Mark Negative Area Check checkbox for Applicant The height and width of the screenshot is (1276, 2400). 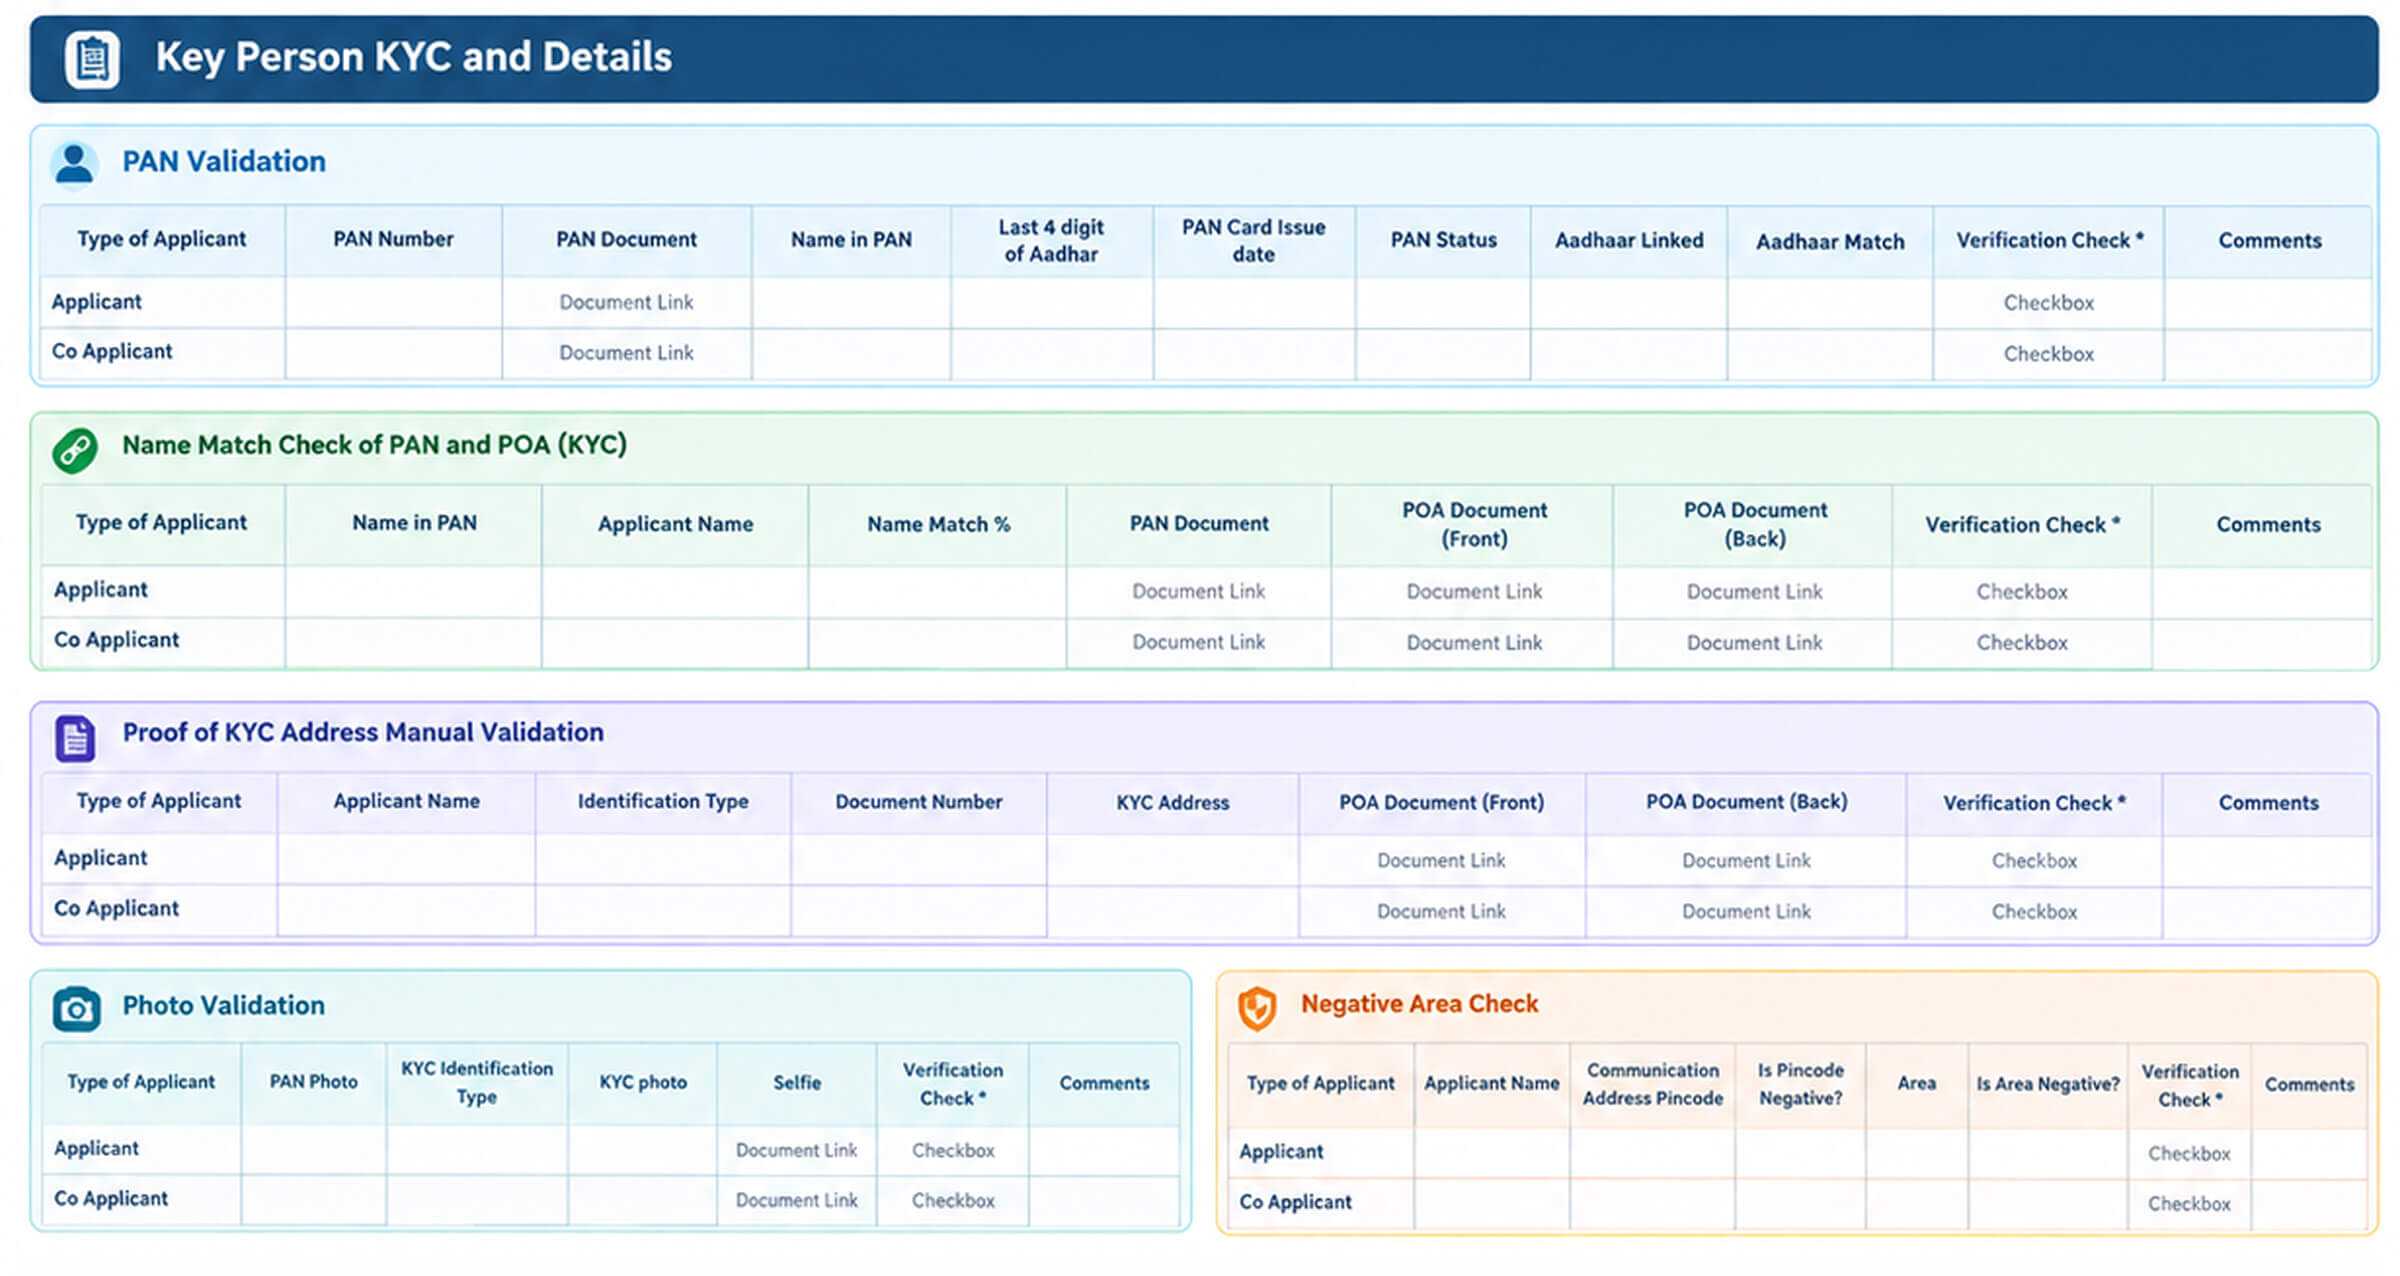tap(2189, 1154)
